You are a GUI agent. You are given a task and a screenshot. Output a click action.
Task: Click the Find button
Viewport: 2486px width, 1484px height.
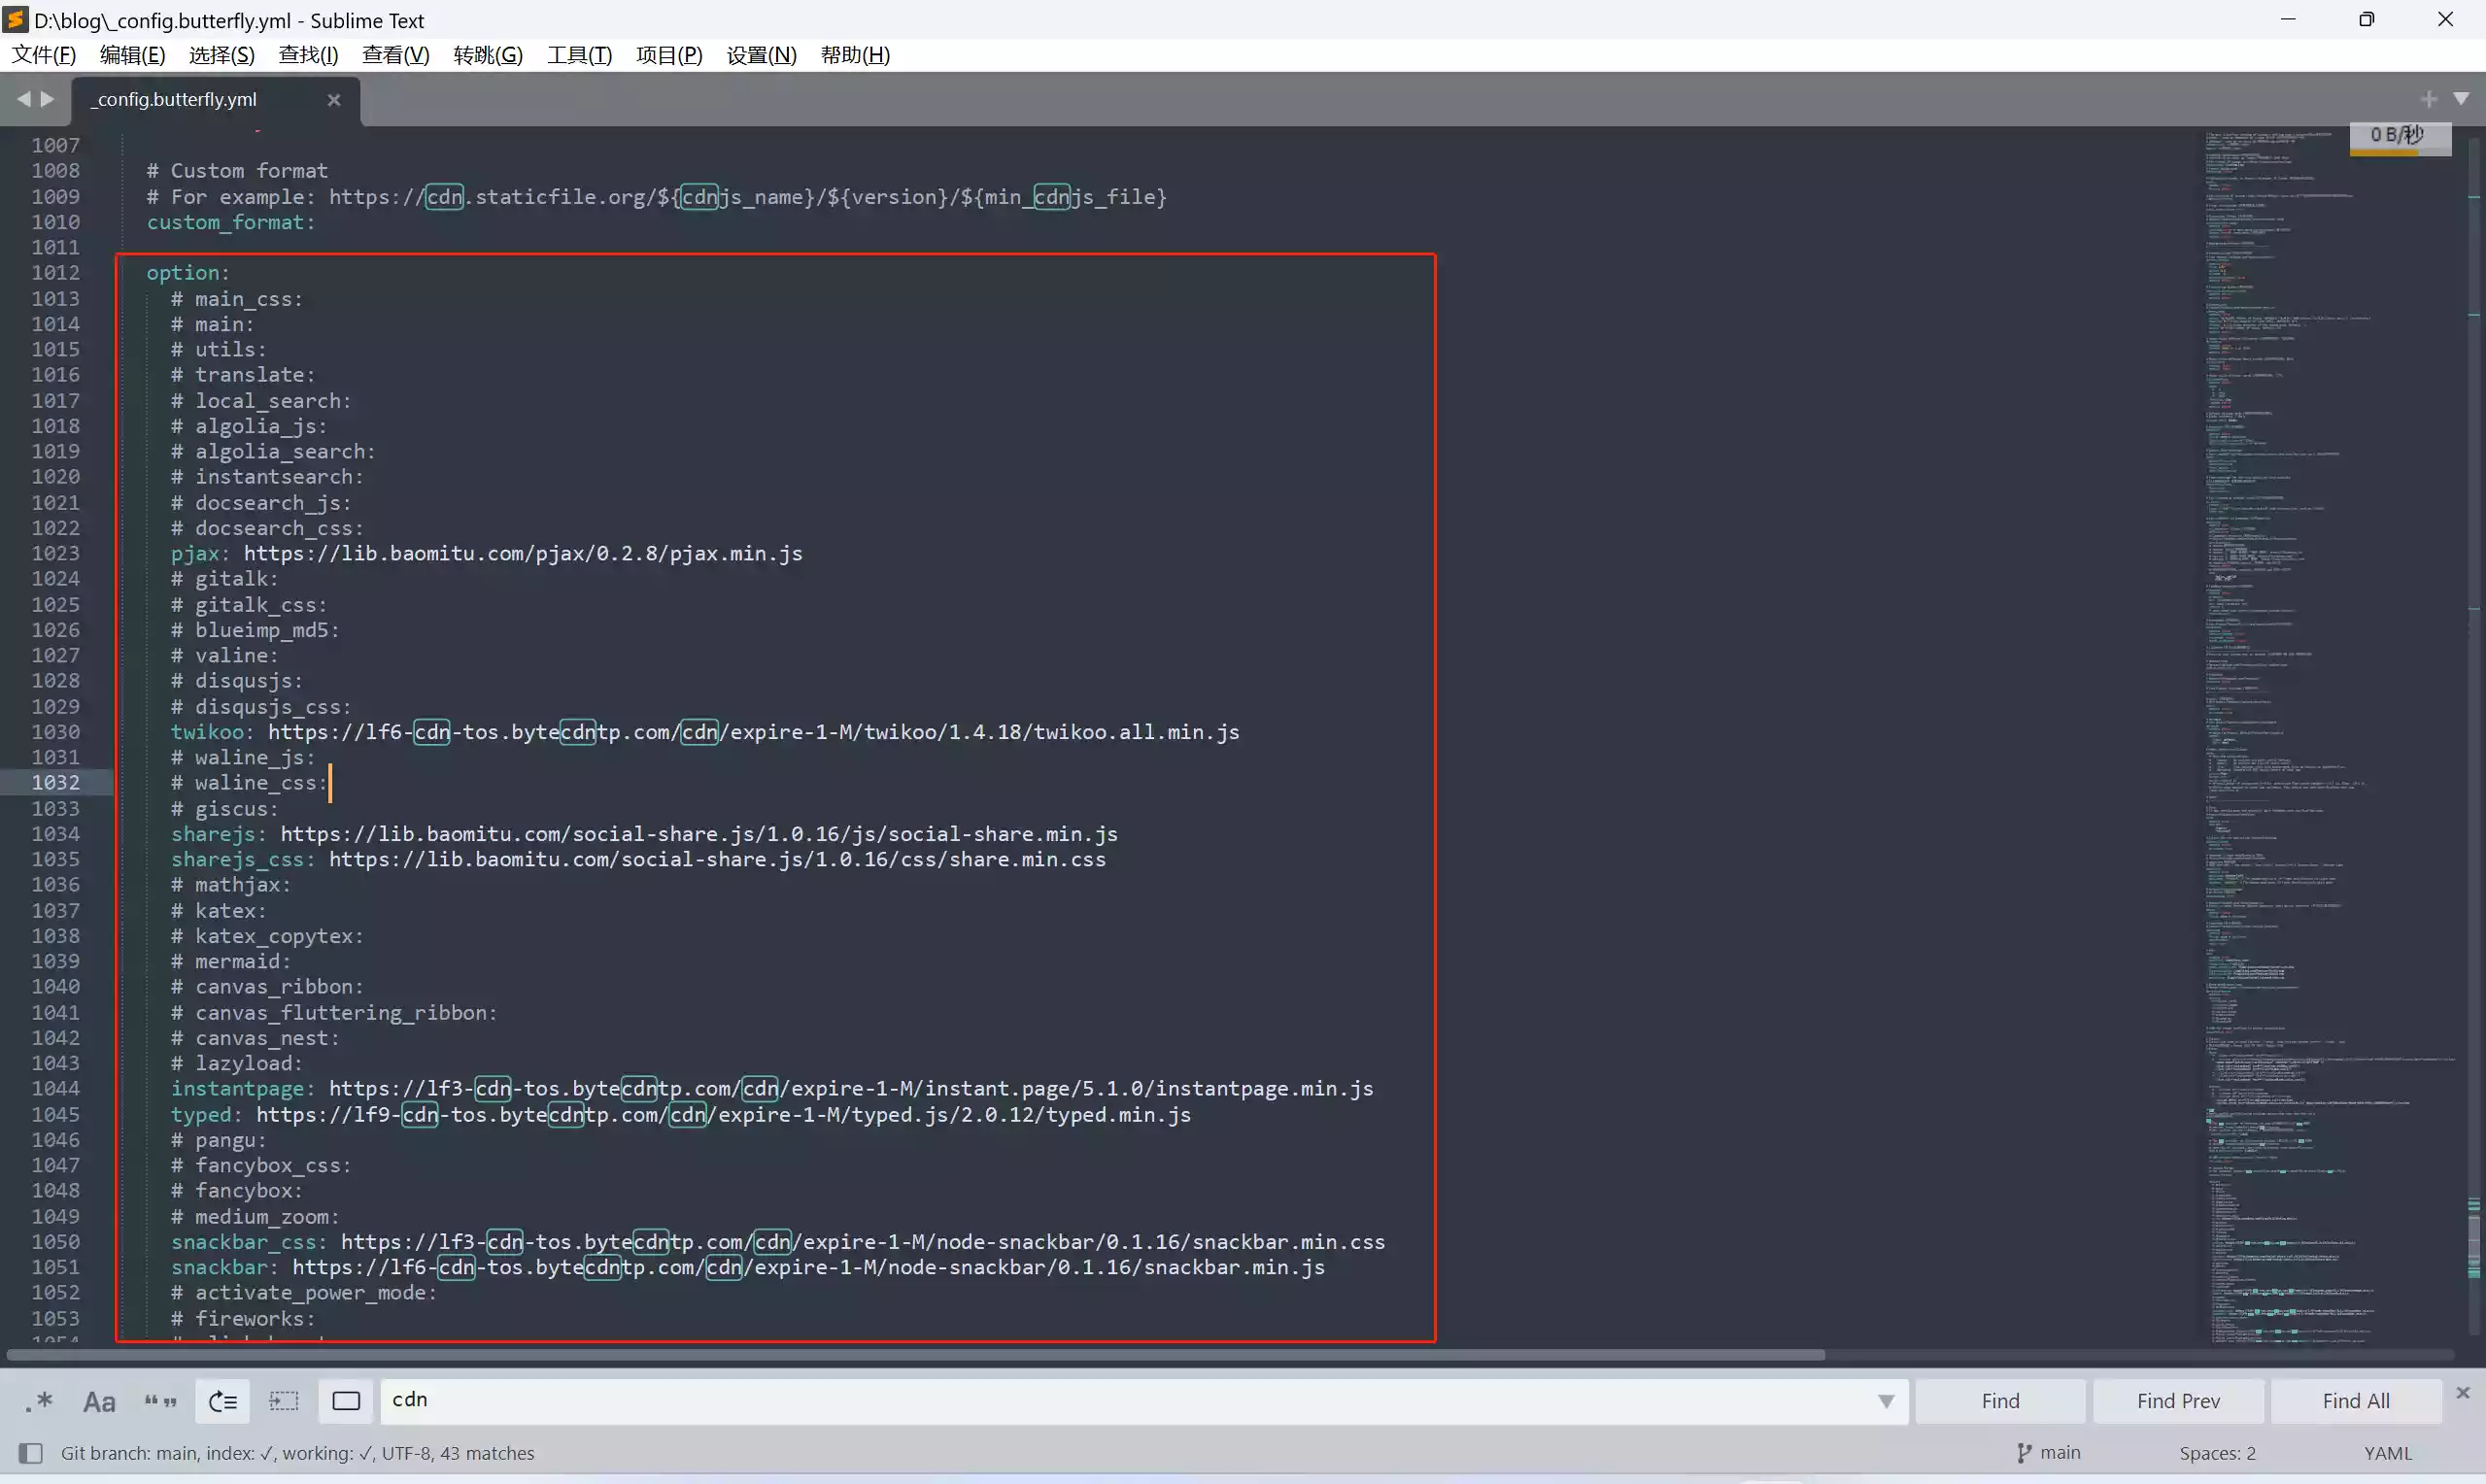point(2000,1401)
